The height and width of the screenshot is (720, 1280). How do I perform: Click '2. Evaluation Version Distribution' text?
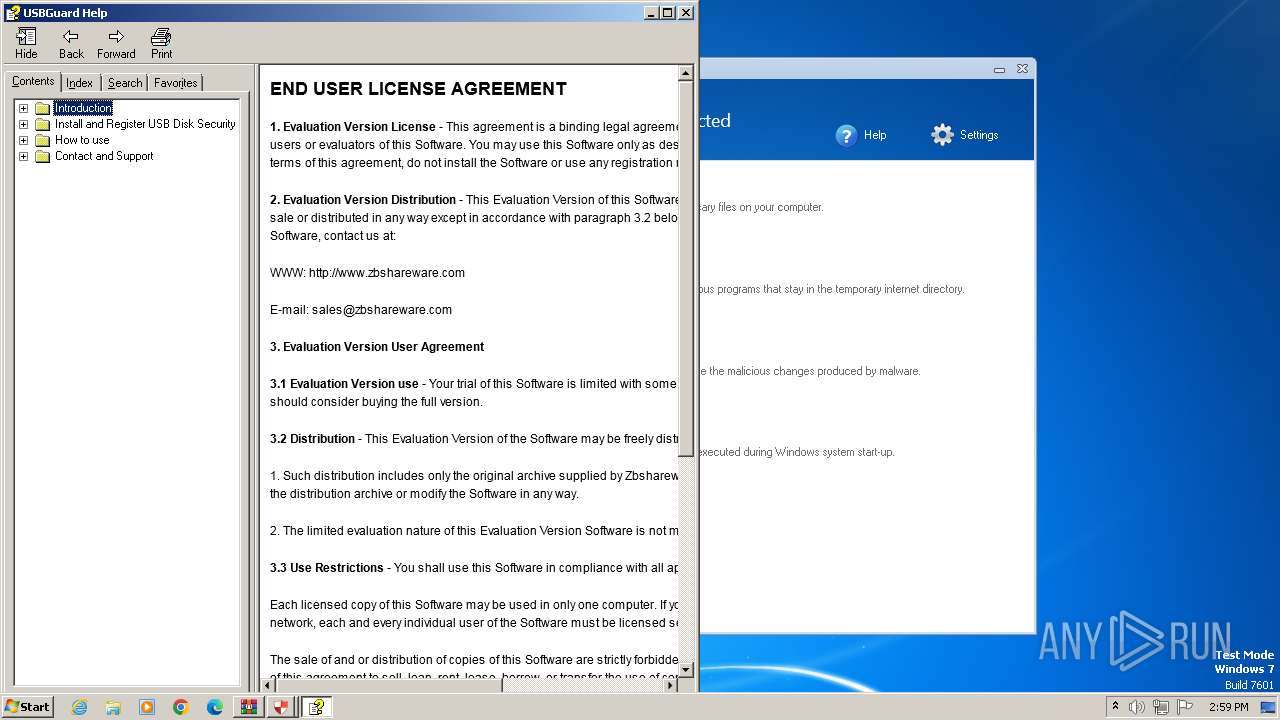click(x=363, y=200)
